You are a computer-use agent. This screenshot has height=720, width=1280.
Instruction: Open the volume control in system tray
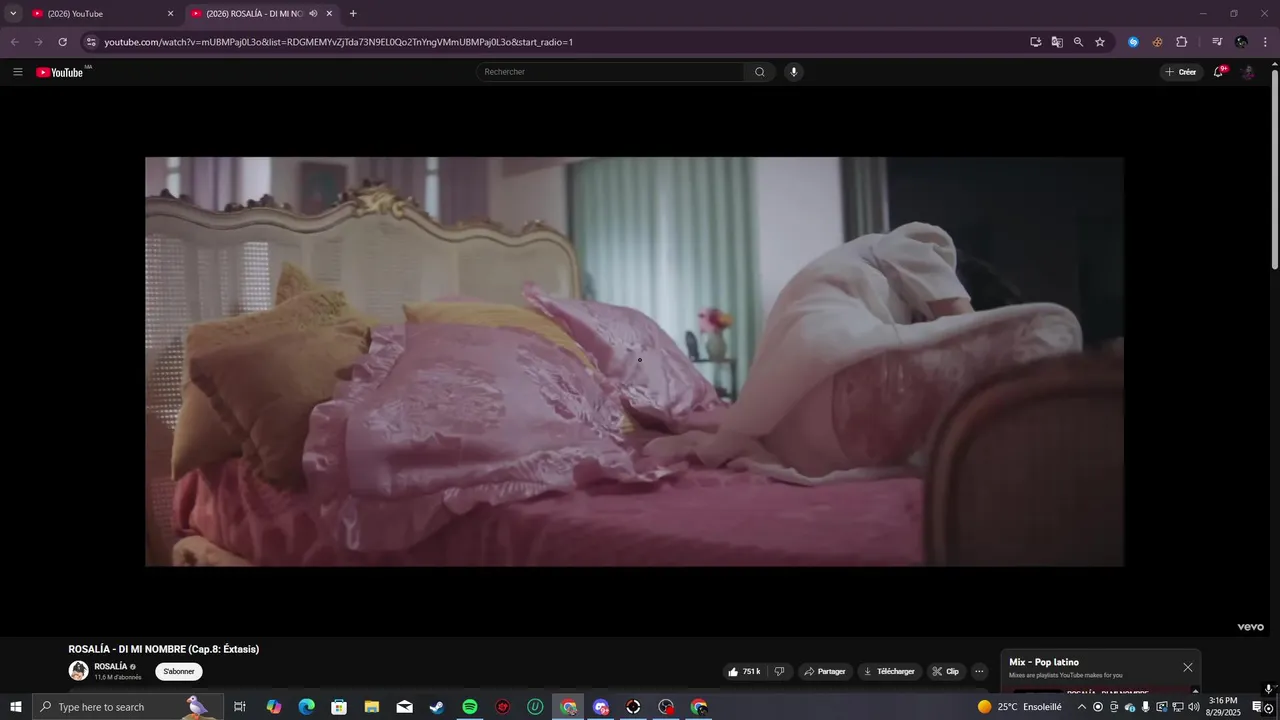1193,707
